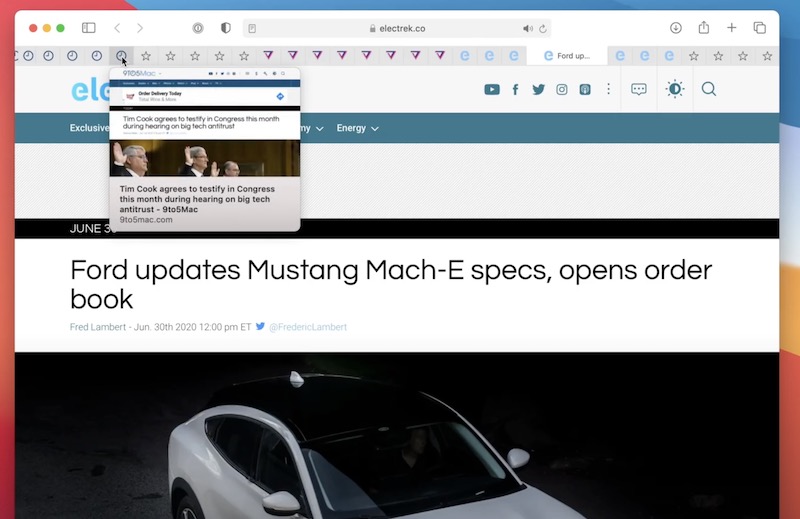Go back one page
The width and height of the screenshot is (800, 519).
(117, 28)
